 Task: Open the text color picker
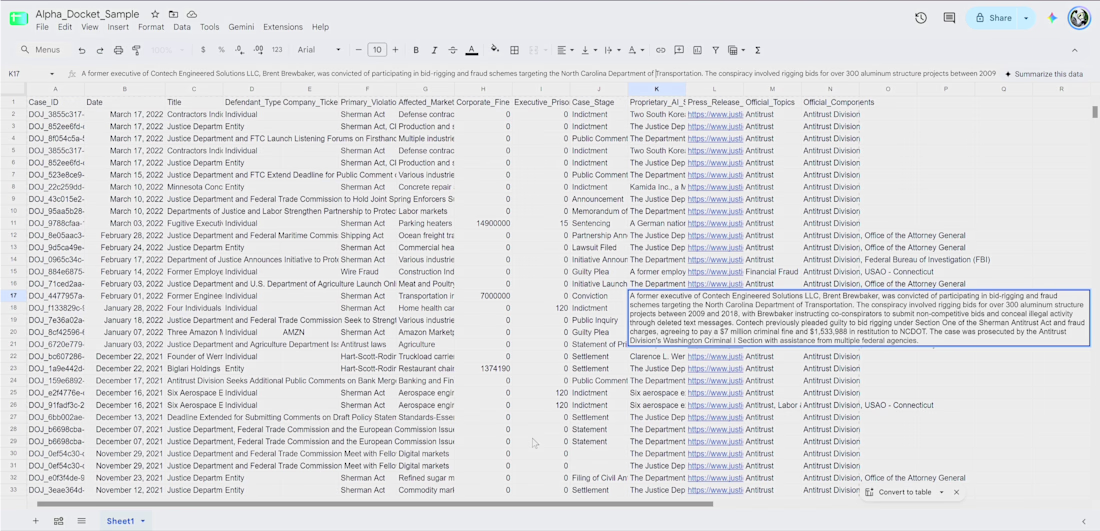471,50
